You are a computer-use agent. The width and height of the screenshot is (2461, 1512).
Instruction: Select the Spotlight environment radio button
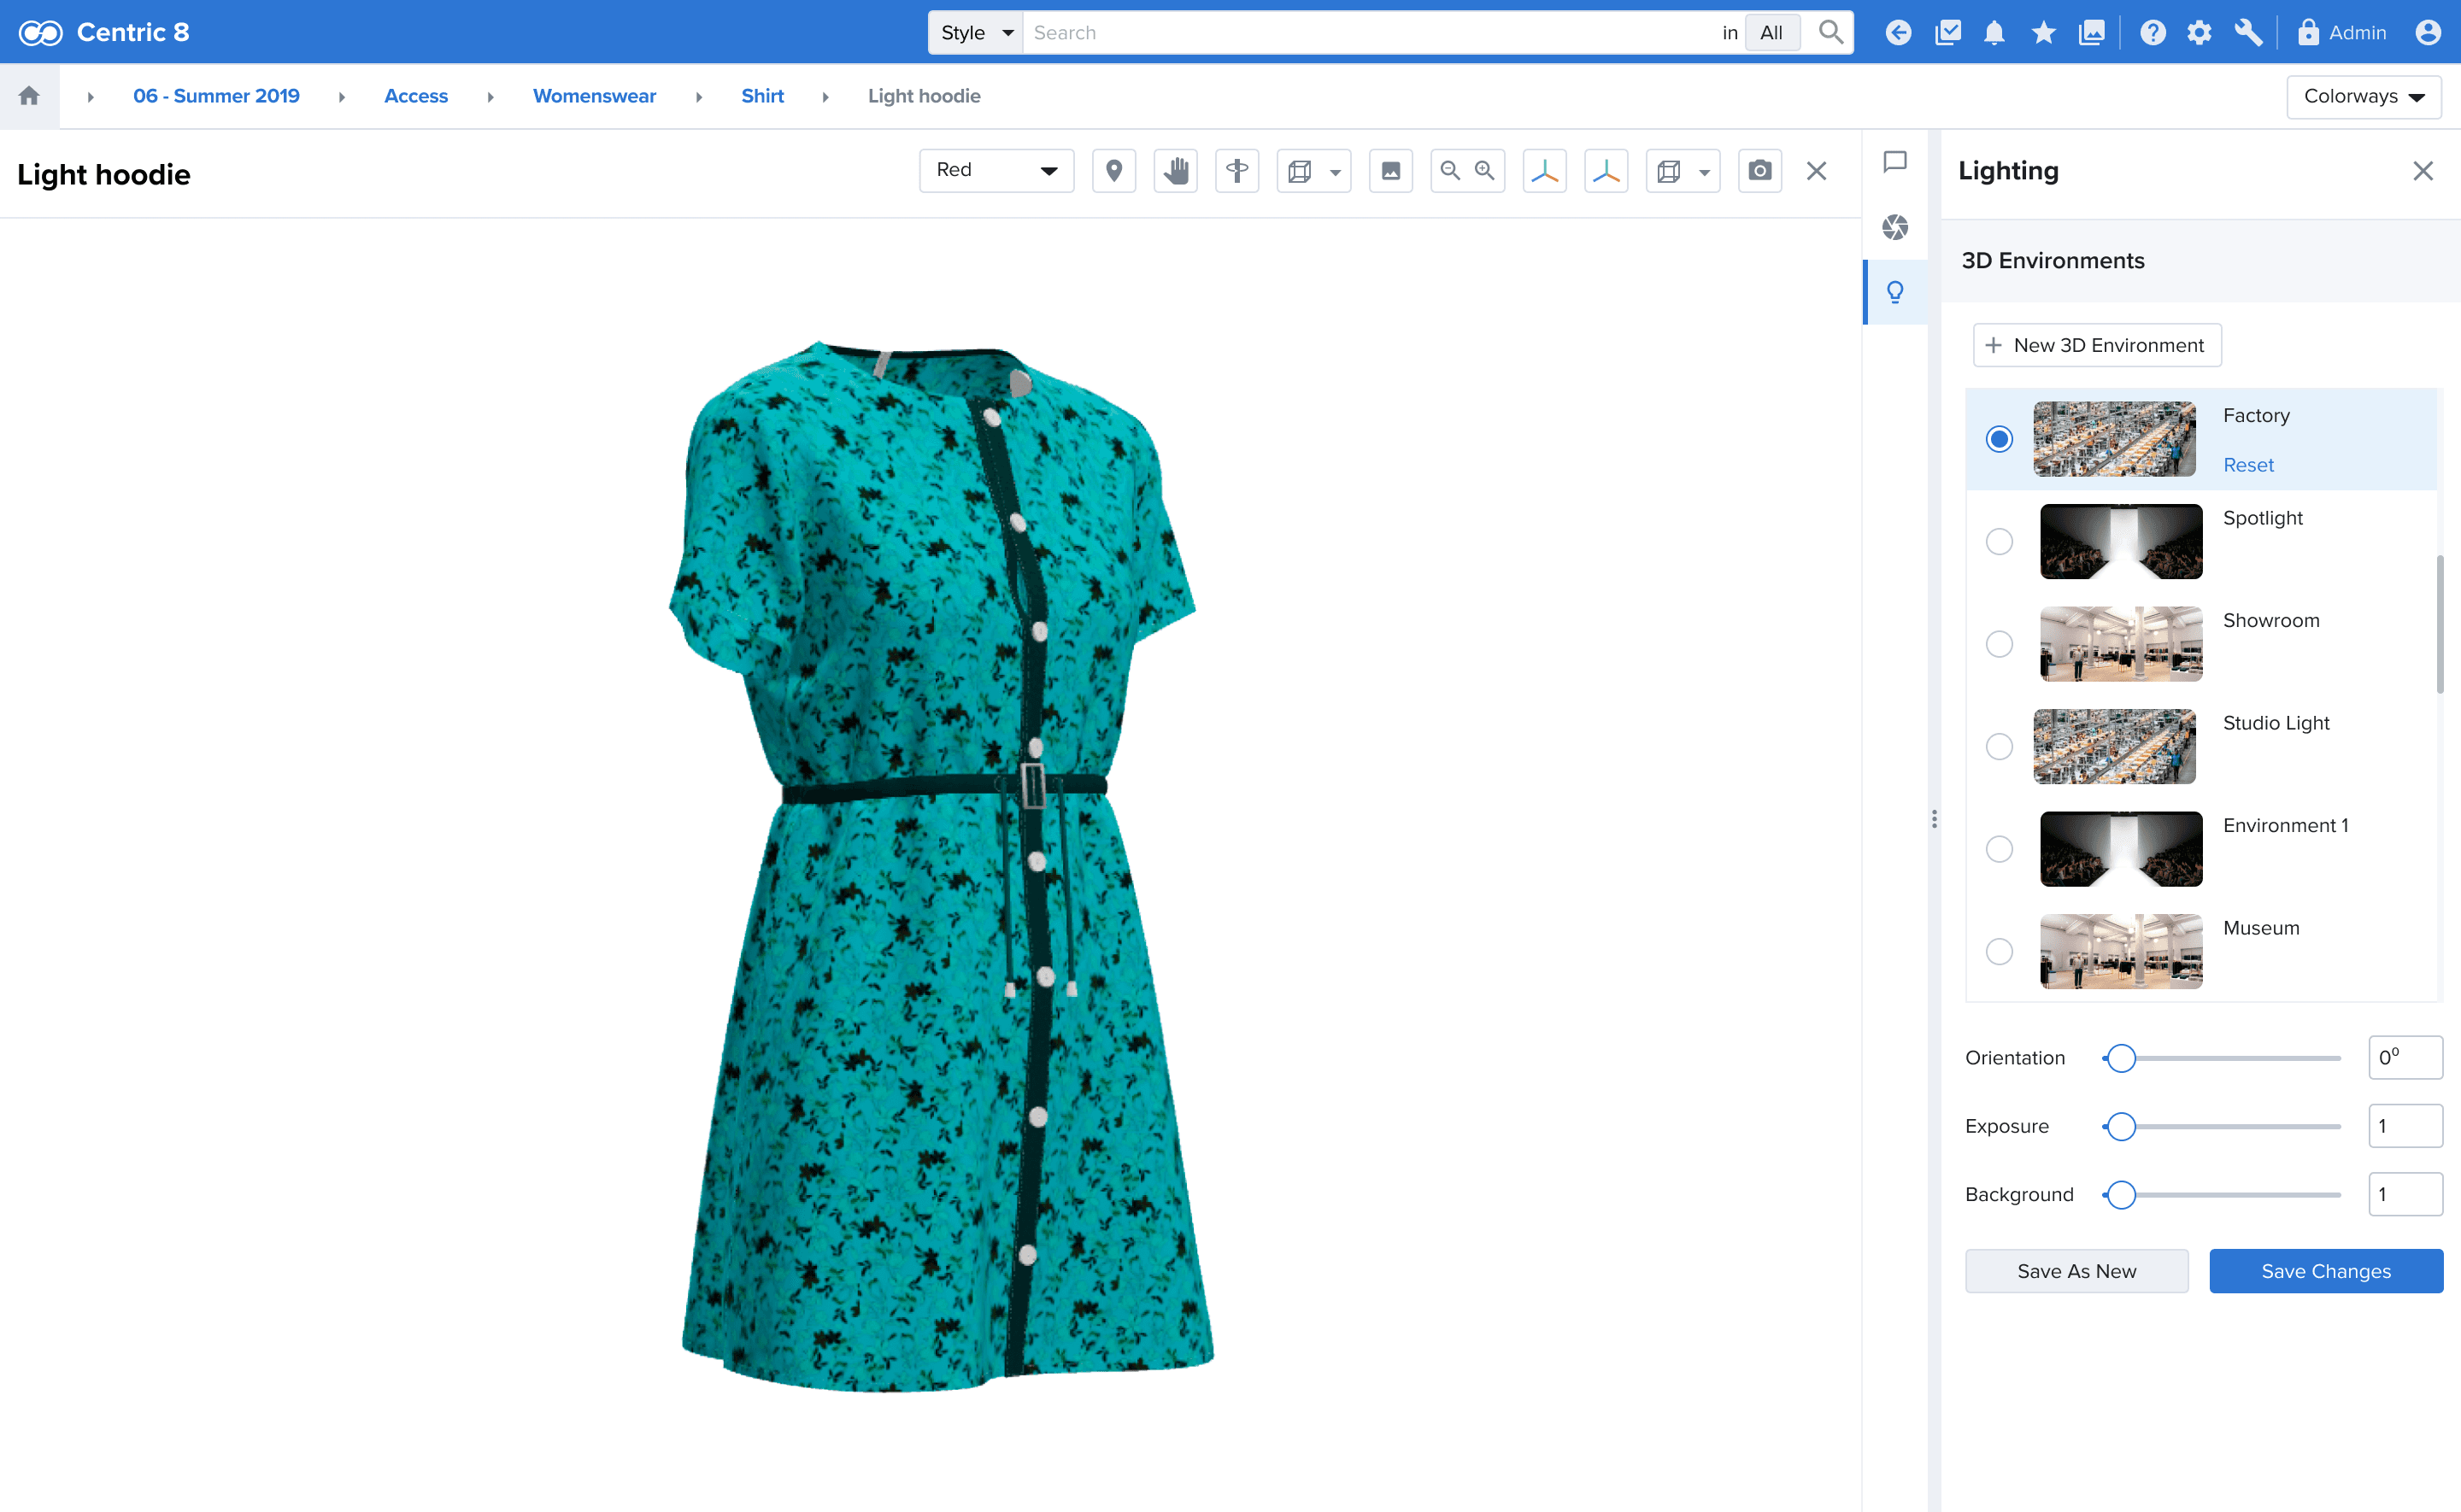[x=1998, y=541]
